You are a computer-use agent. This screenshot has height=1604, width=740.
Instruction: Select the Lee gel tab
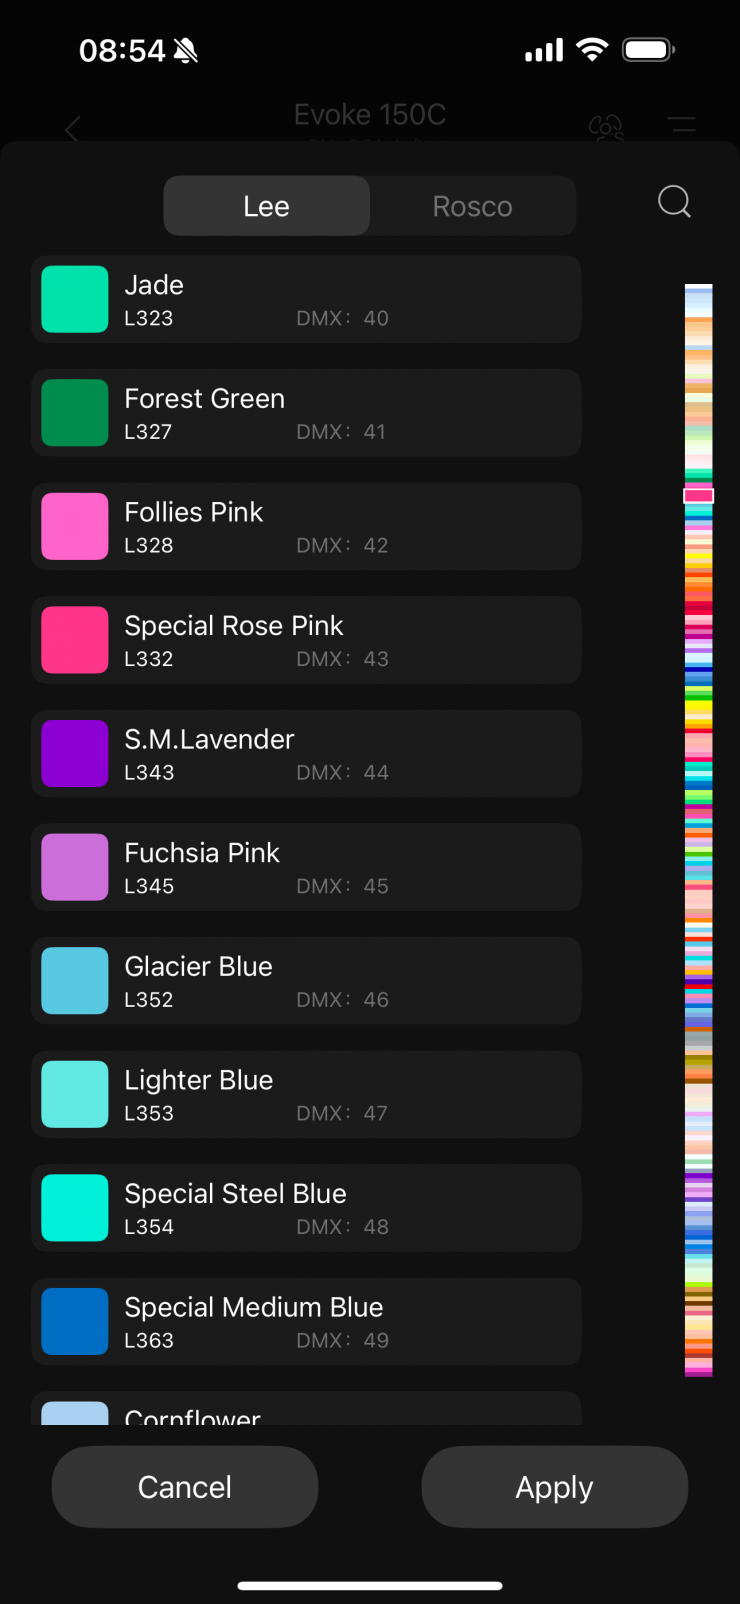pos(266,206)
